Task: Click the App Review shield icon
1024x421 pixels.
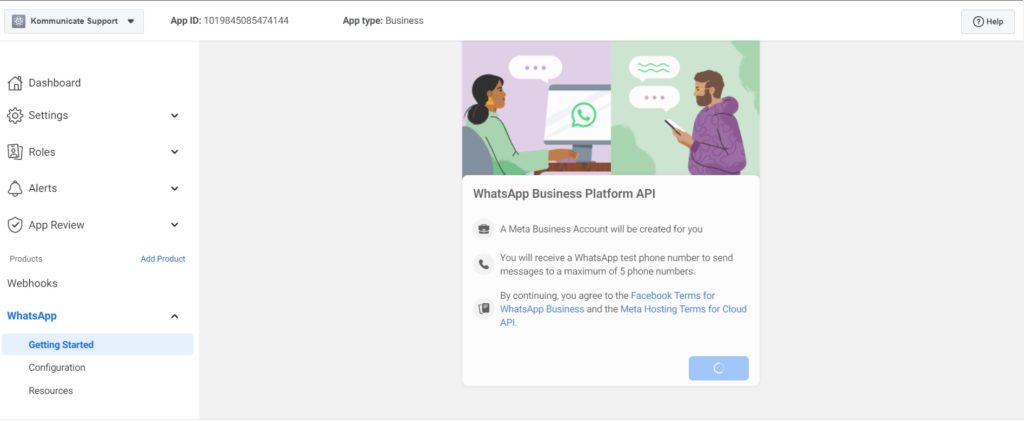Action: pos(15,225)
